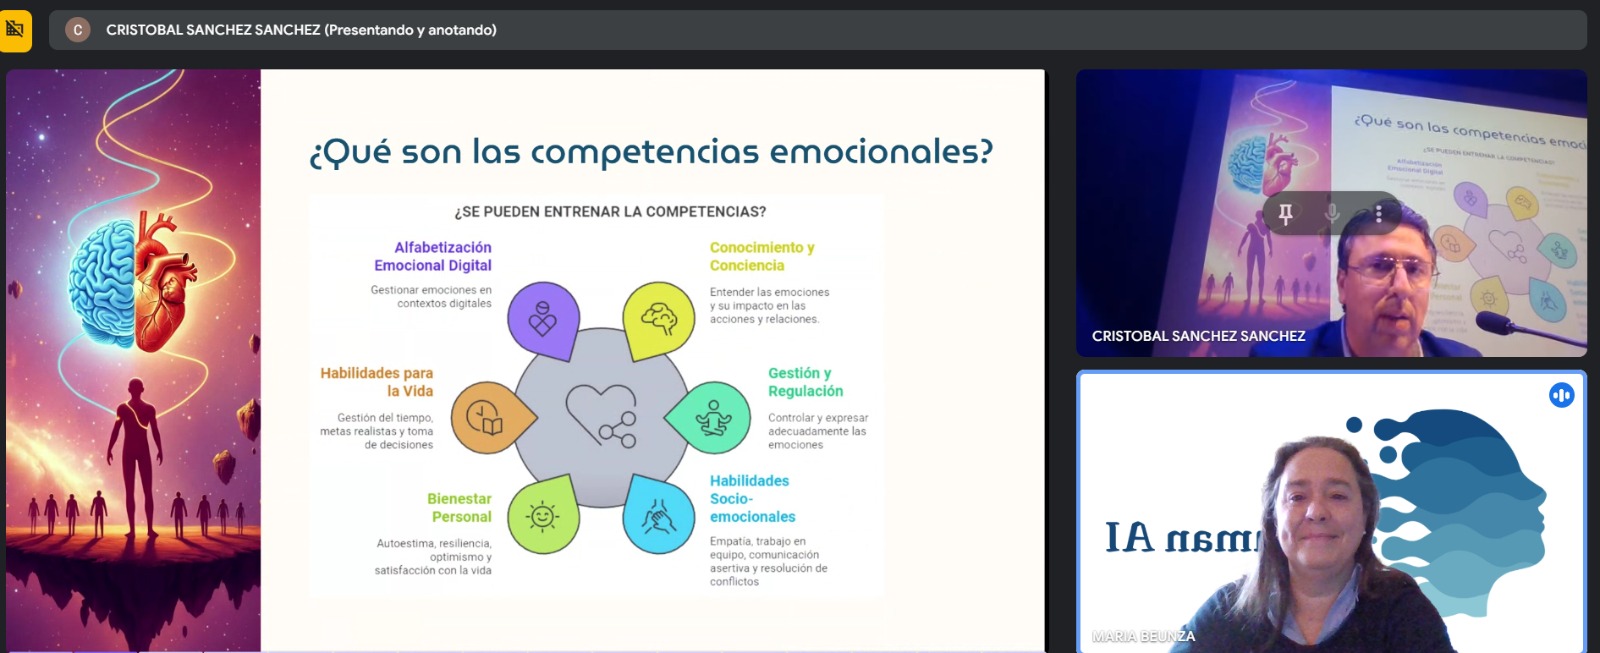The width and height of the screenshot is (1600, 653).
Task: Select Maria Beunza's video tile
Action: [x=1331, y=512]
